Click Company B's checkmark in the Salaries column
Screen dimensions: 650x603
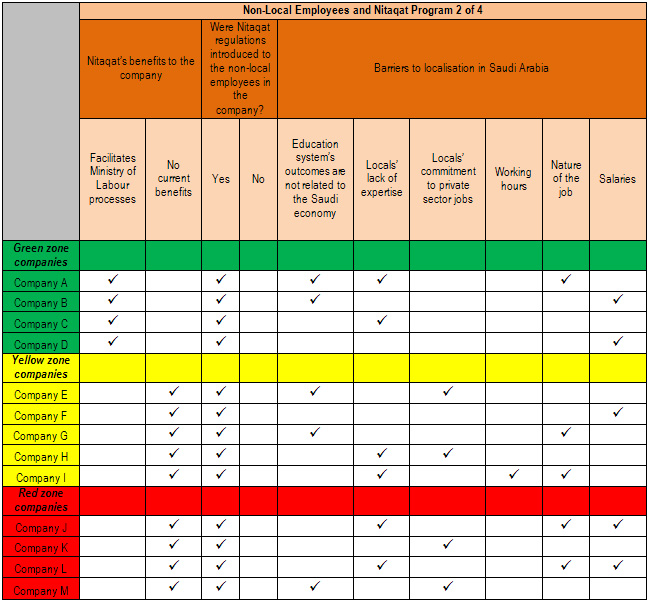(x=618, y=299)
